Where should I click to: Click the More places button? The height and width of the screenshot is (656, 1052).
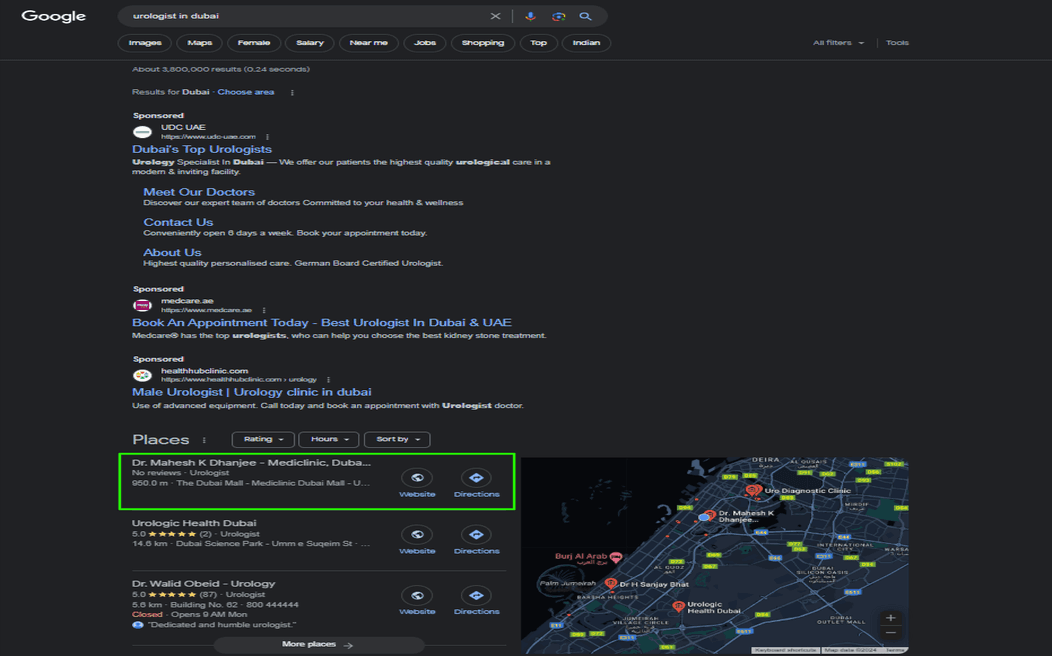(x=318, y=645)
